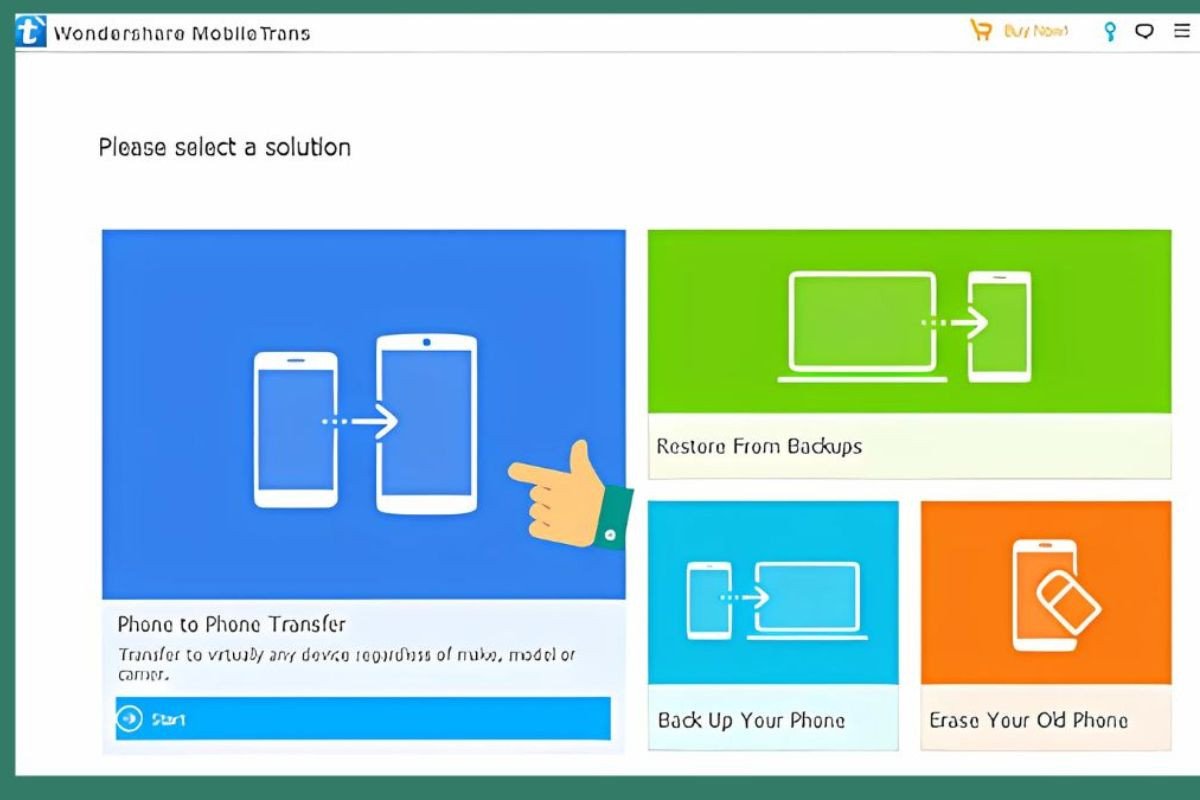Viewport: 1200px width, 800px height.
Task: Open registration via the key icon
Action: (x=1109, y=32)
